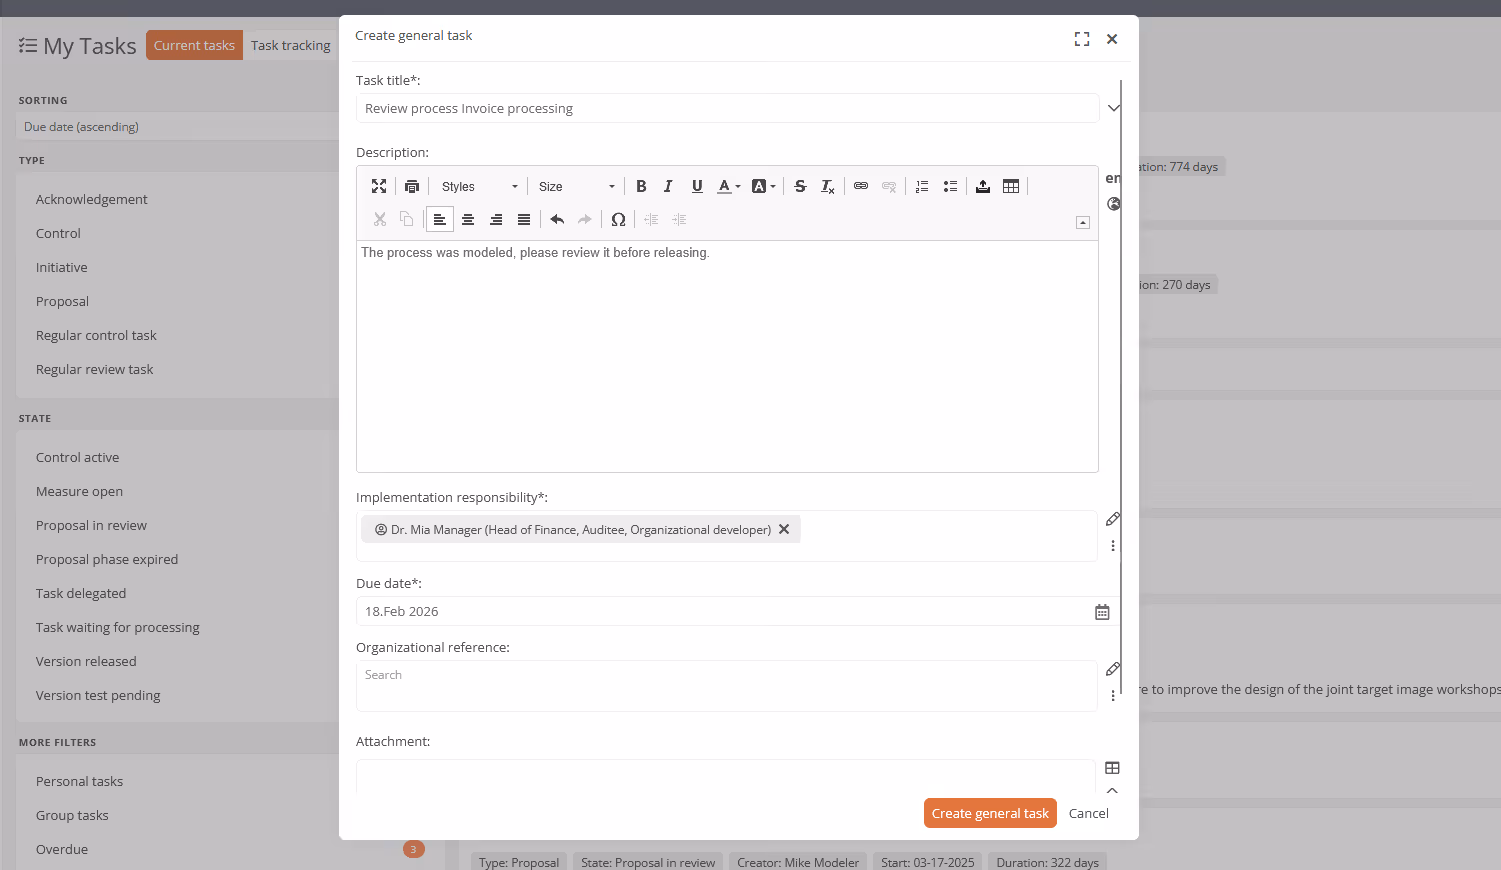1501x870 pixels.
Task: Filter by Control type
Action: [58, 233]
